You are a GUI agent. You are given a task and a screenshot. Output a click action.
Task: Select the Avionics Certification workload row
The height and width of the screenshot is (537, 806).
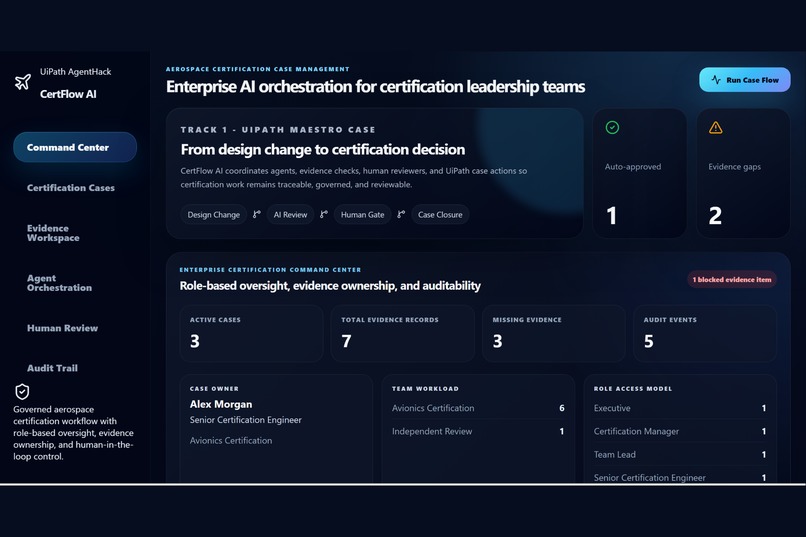pos(478,408)
